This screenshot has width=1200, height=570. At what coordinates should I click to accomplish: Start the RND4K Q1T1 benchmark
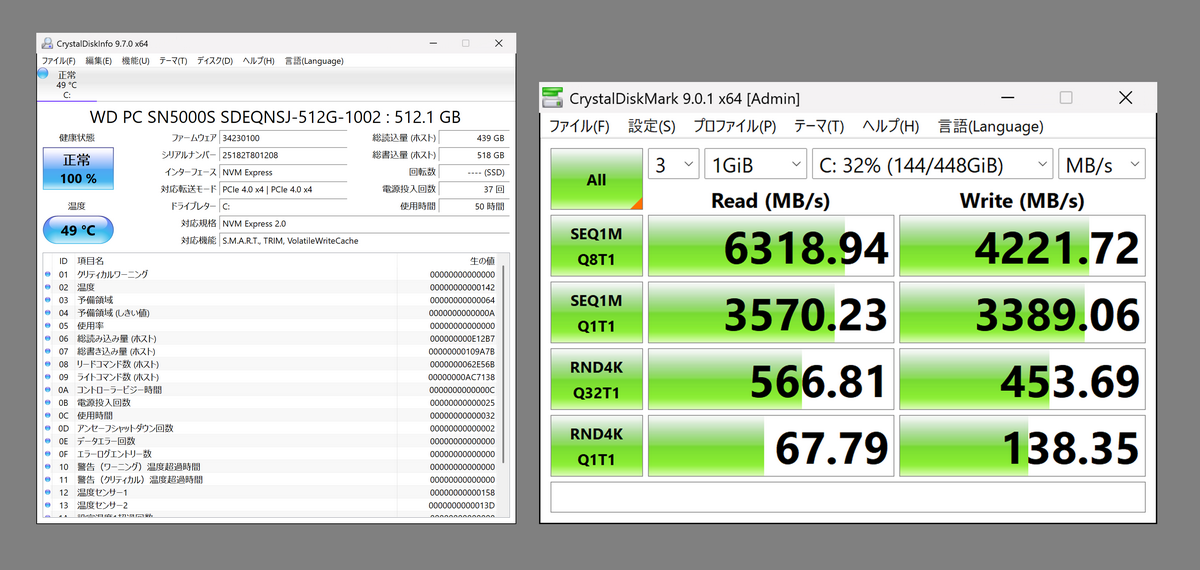tap(596, 445)
